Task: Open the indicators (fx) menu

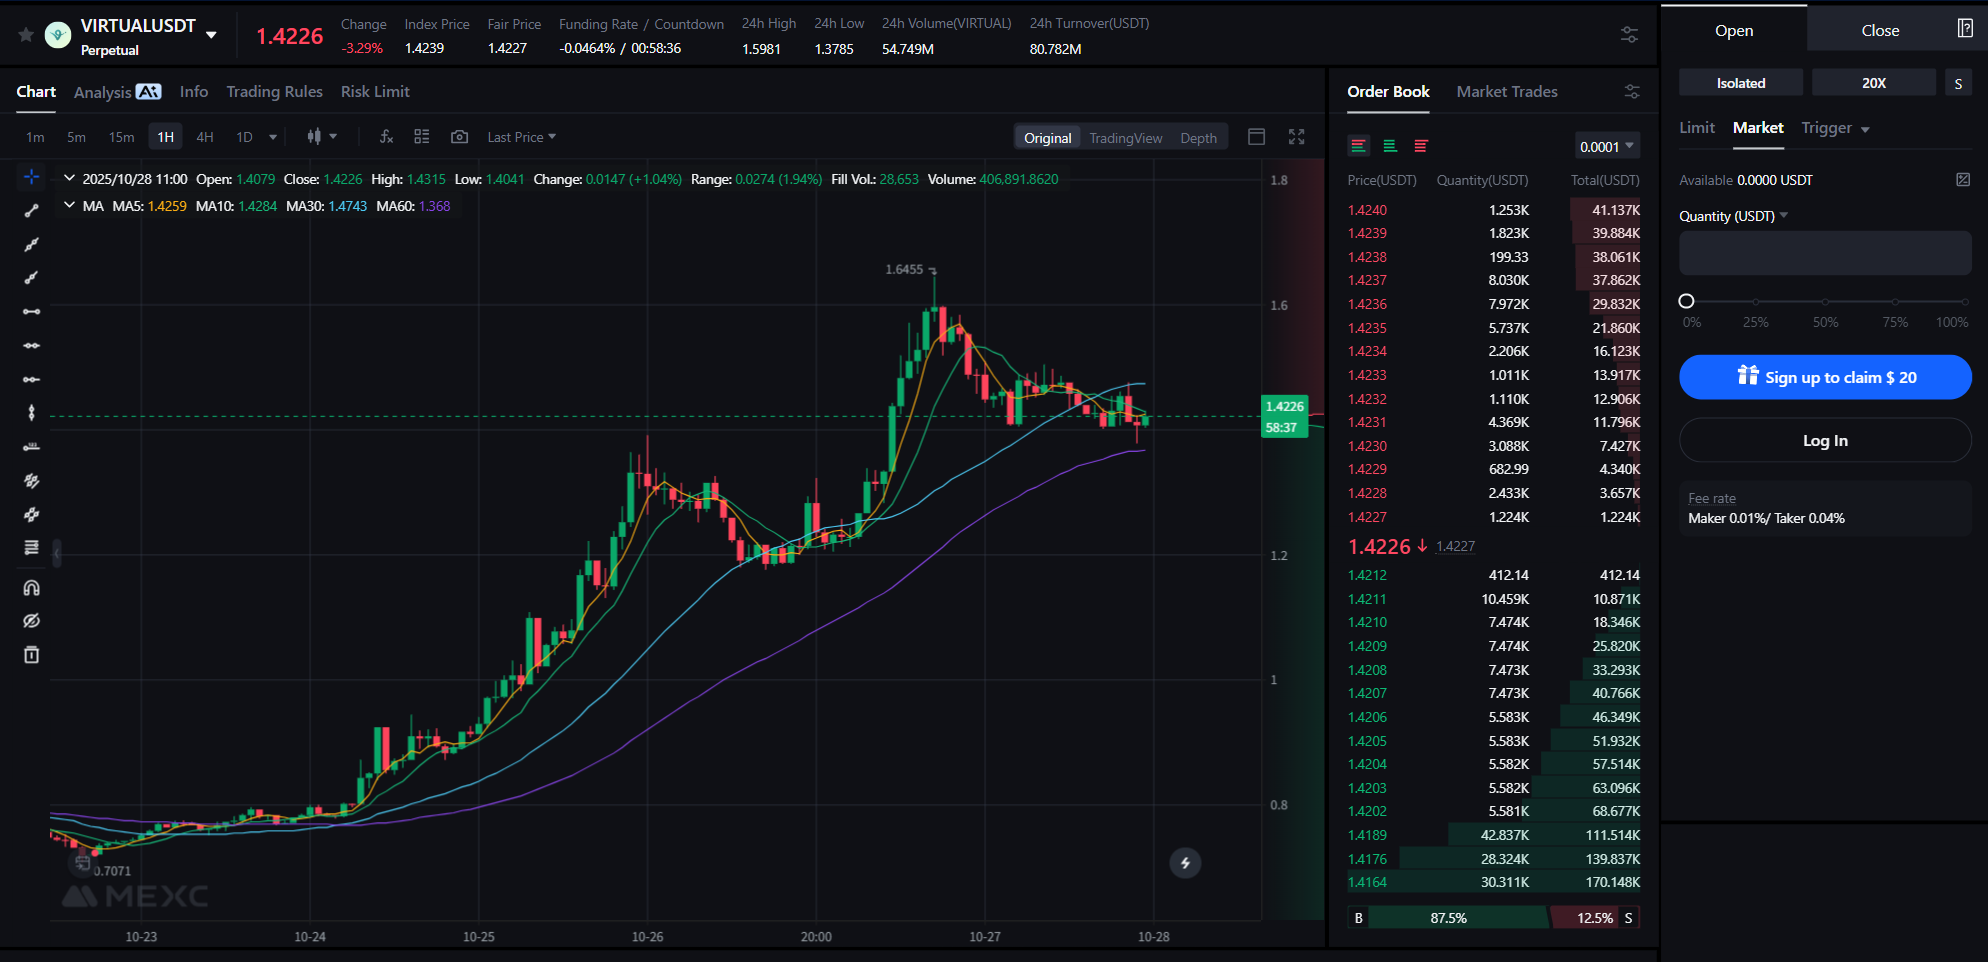Action: click(386, 137)
